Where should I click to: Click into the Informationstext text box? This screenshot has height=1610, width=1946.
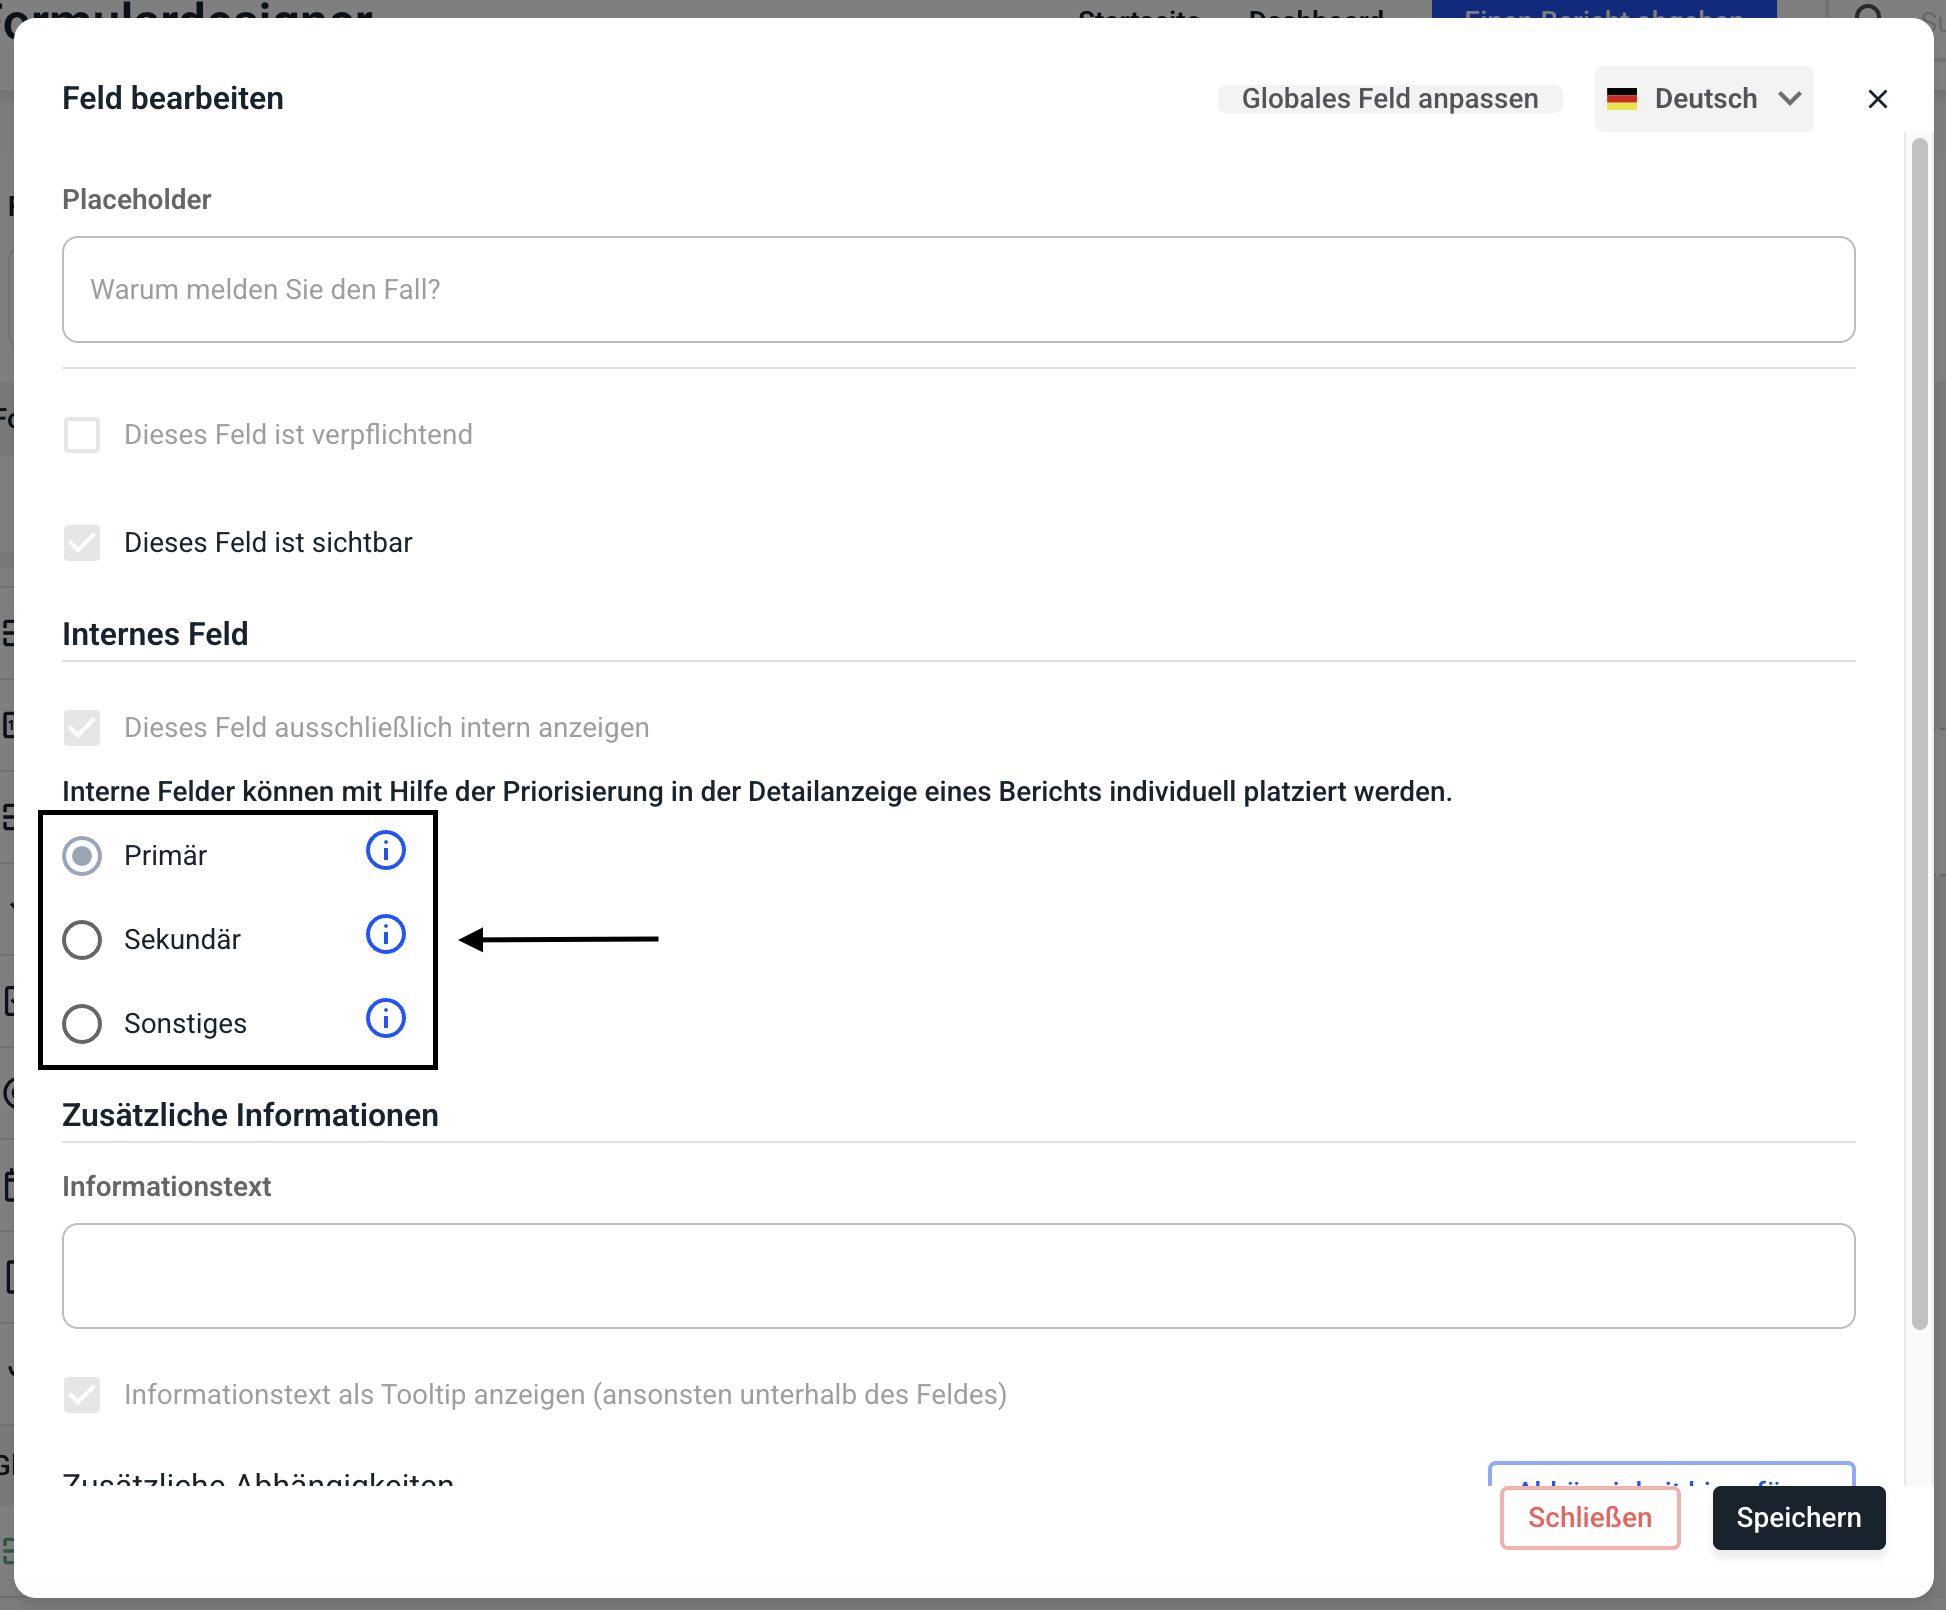958,1276
